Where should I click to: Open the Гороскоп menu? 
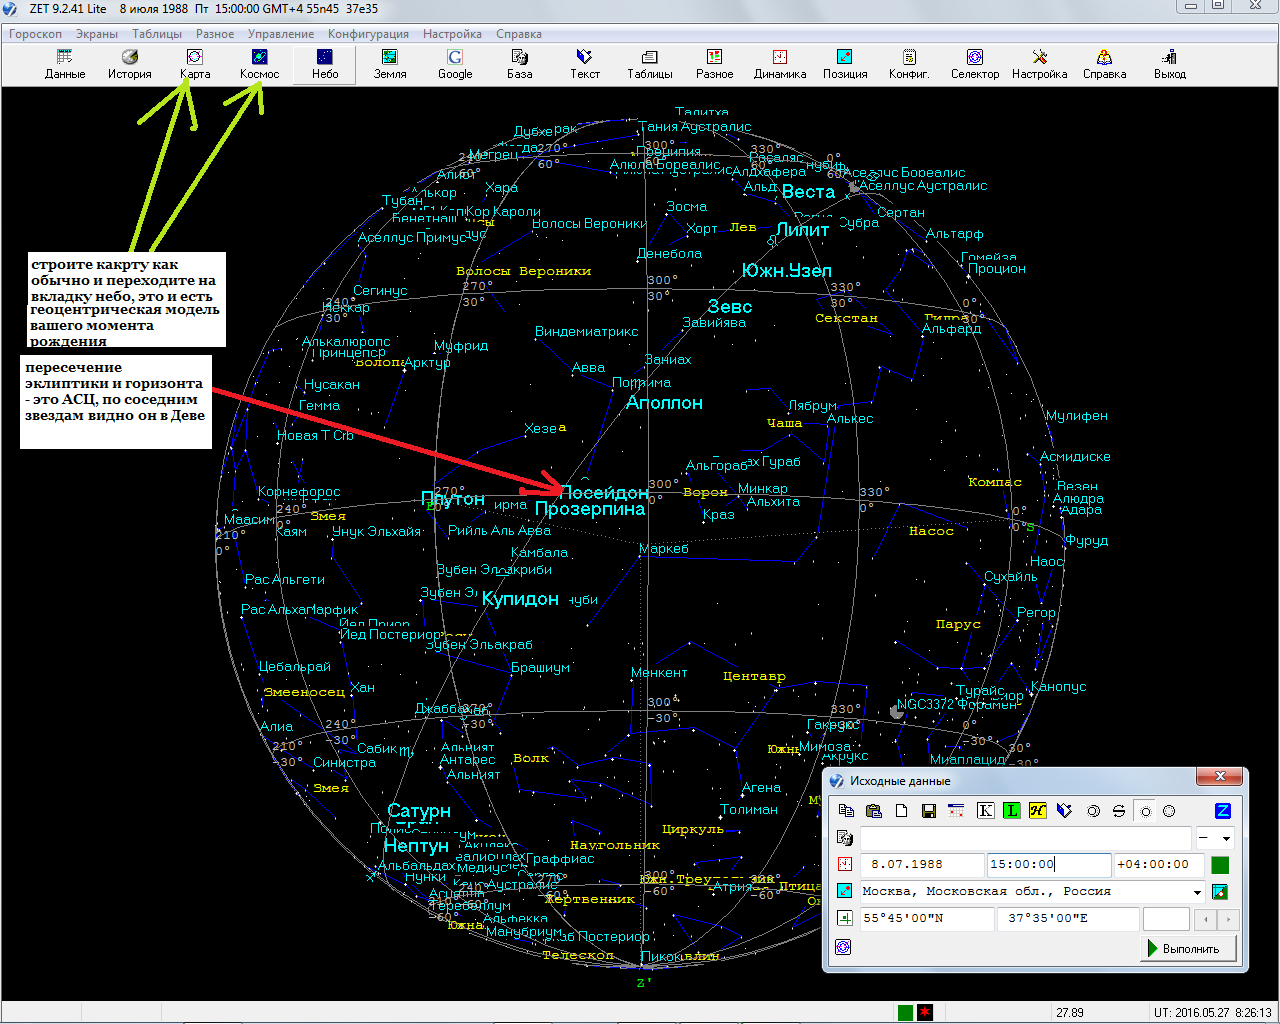click(35, 34)
